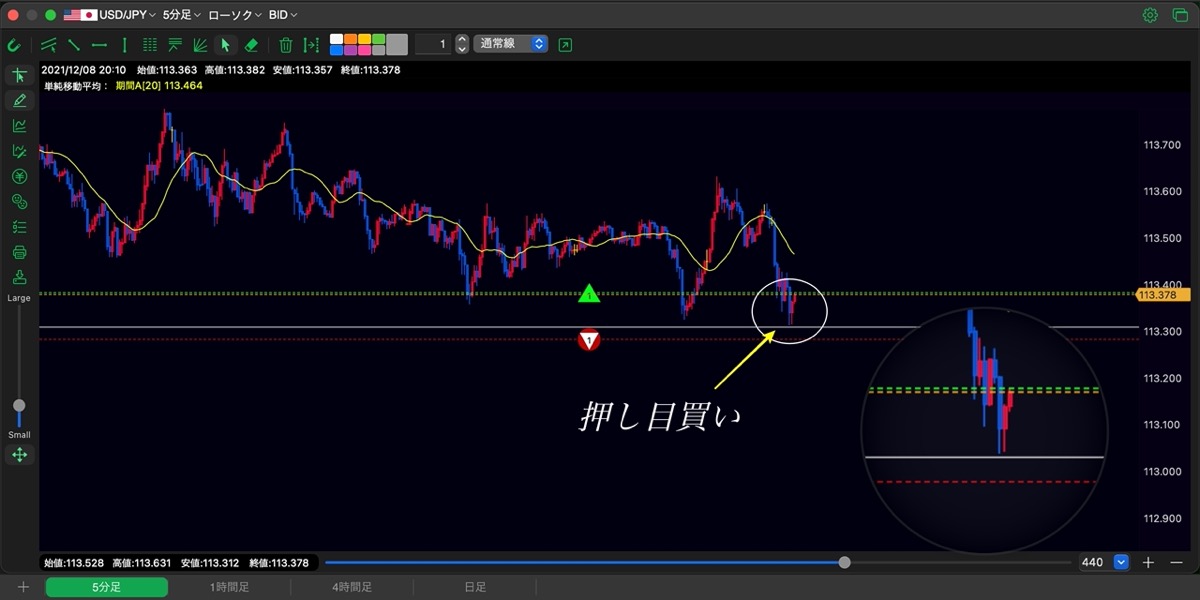This screenshot has height=600, width=1200.
Task: Select the horizontal line drawing tool
Action: pyautogui.click(x=99, y=45)
